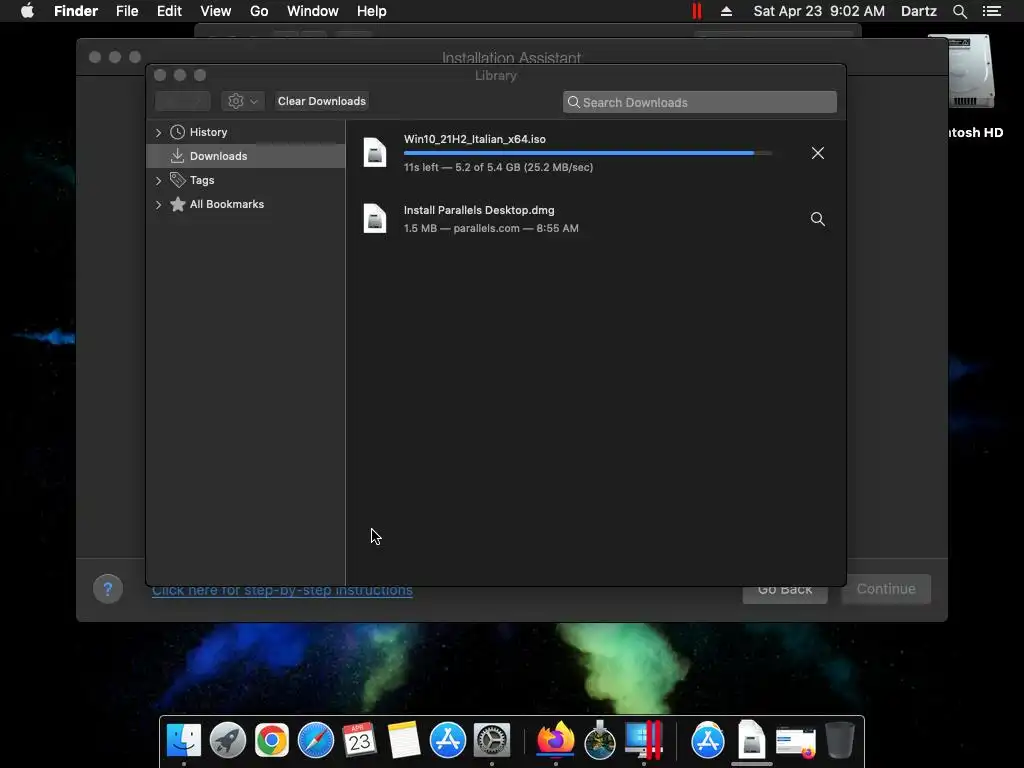
Task: Open minimized Firefox window in Dock
Action: coord(795,743)
